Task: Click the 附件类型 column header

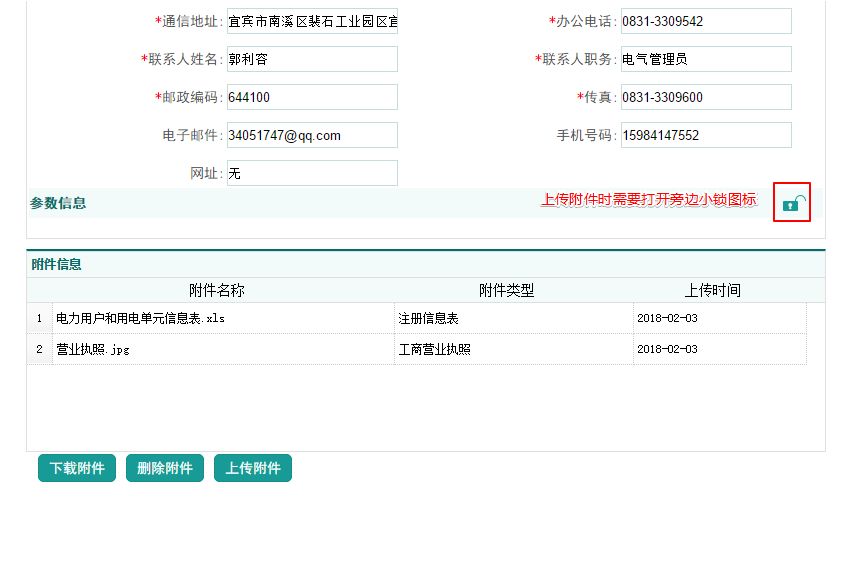Action: point(506,291)
